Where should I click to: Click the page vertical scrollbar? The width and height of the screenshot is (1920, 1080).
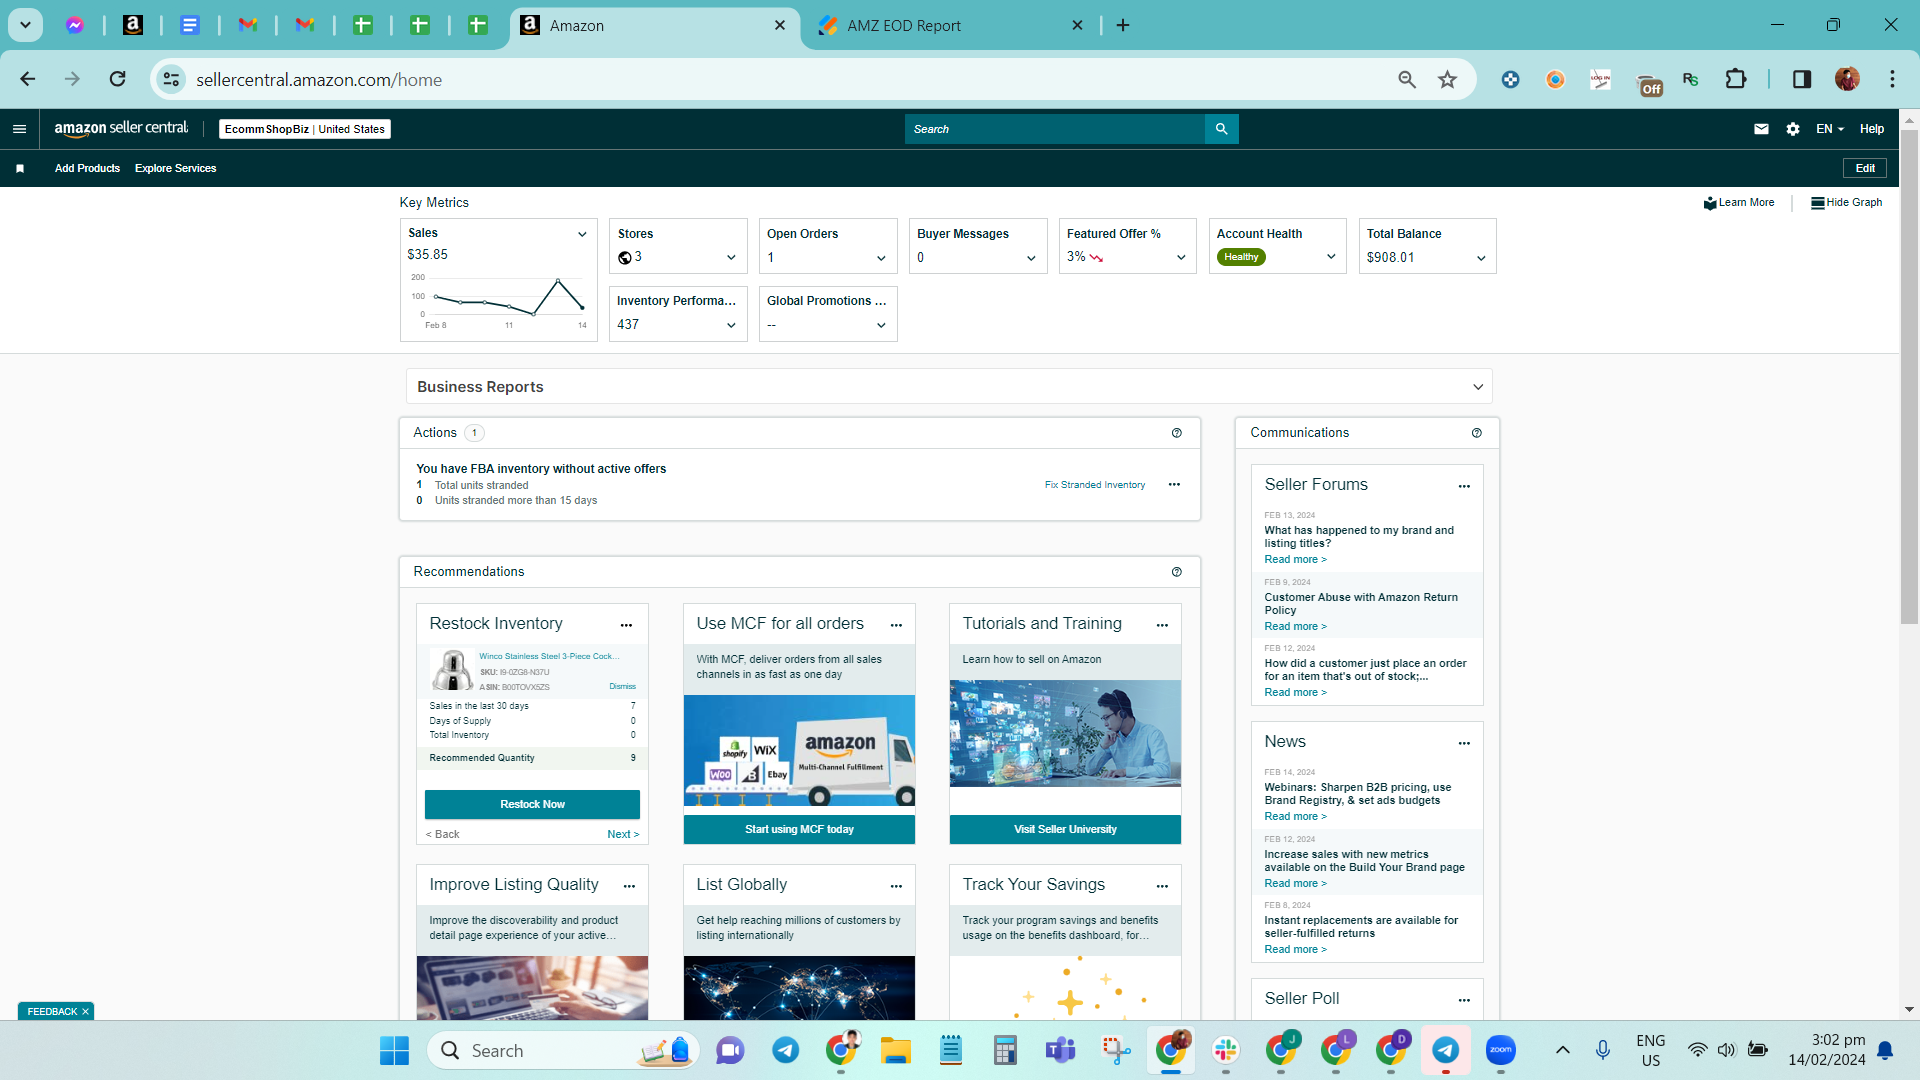tap(1909, 376)
